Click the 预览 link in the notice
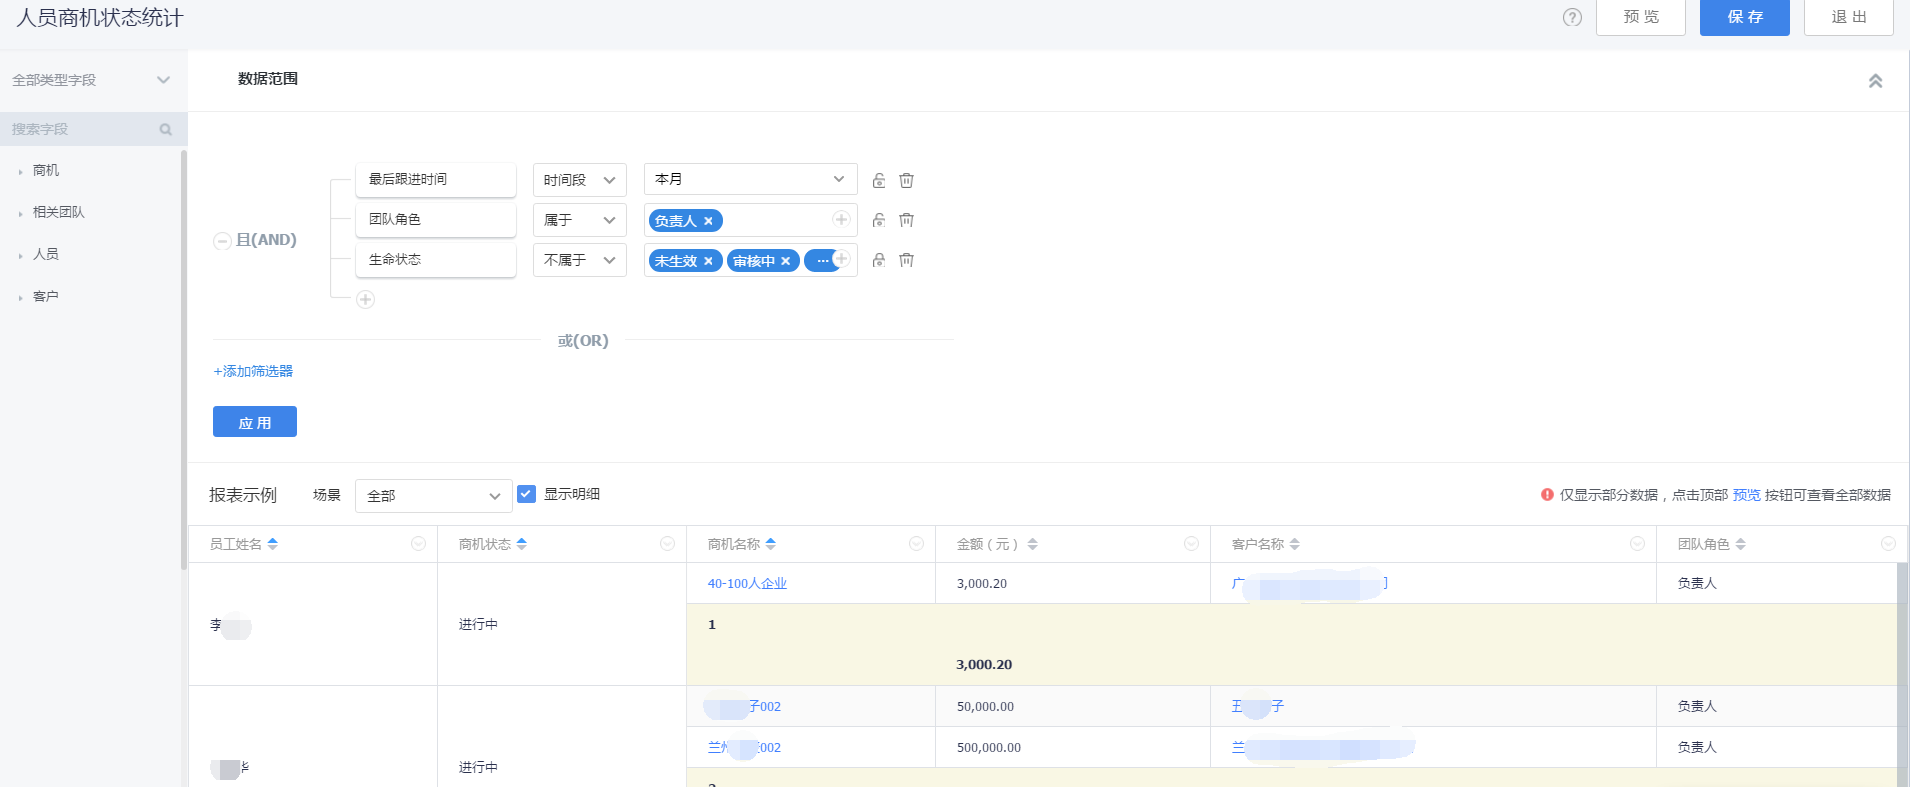 click(1746, 495)
